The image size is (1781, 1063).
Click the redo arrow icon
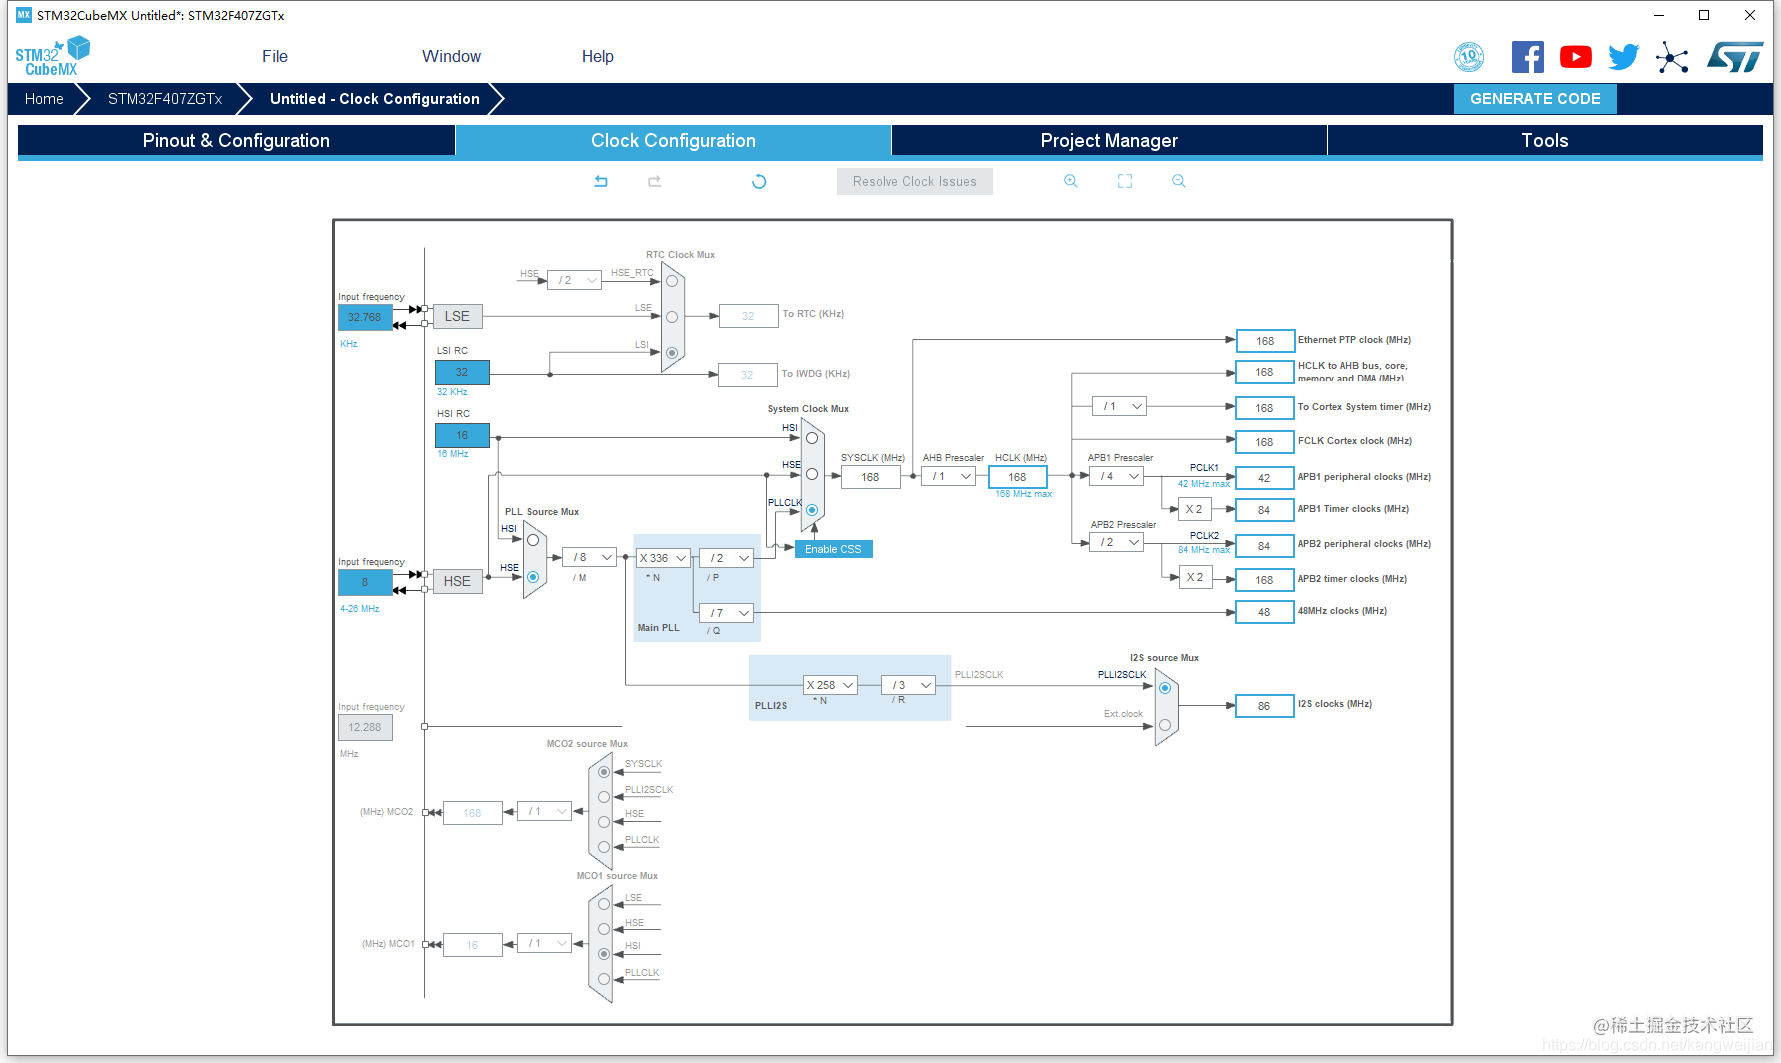click(655, 181)
